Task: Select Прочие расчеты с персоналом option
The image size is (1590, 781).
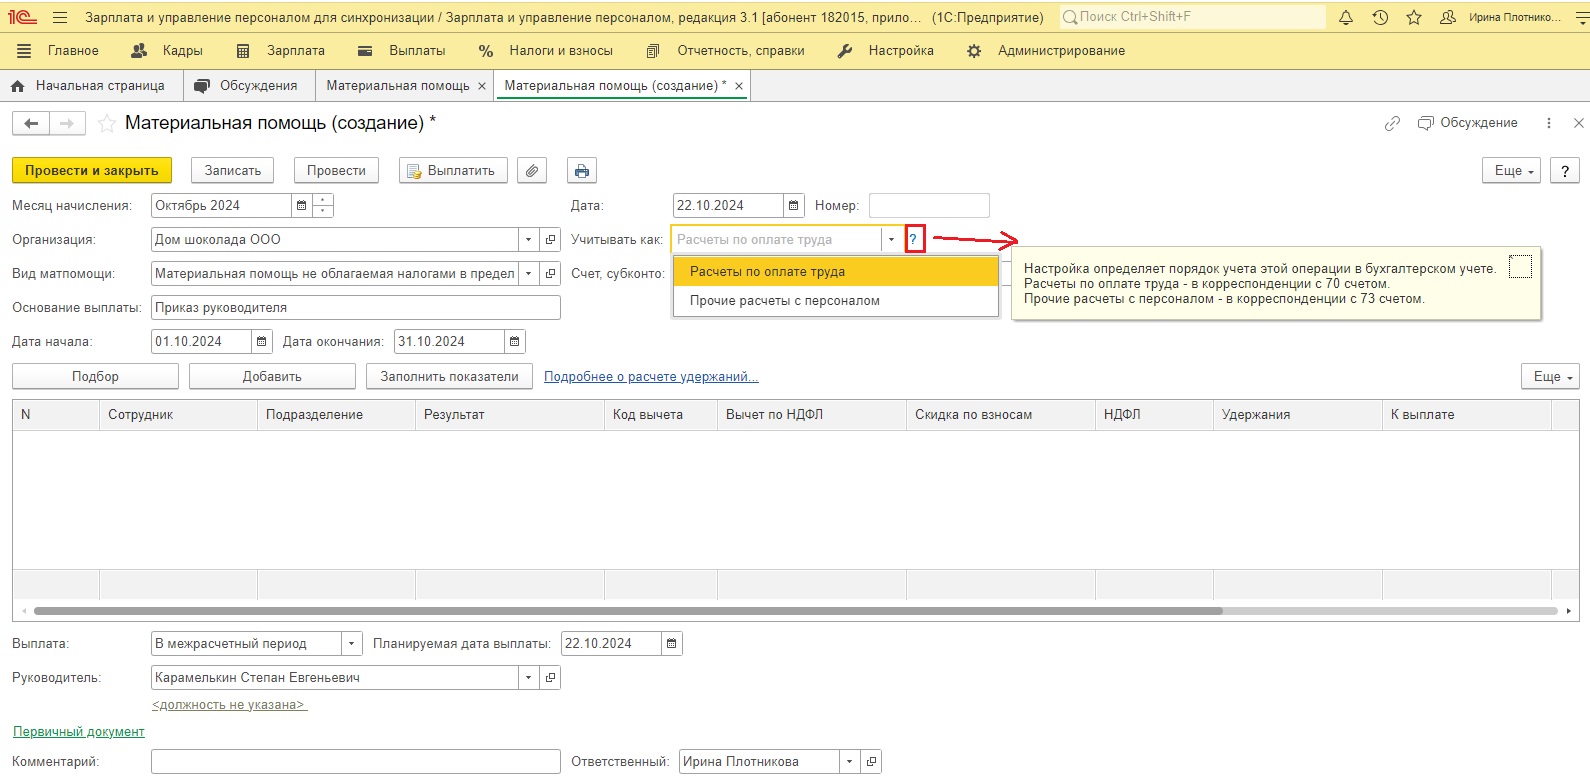Action: point(836,300)
